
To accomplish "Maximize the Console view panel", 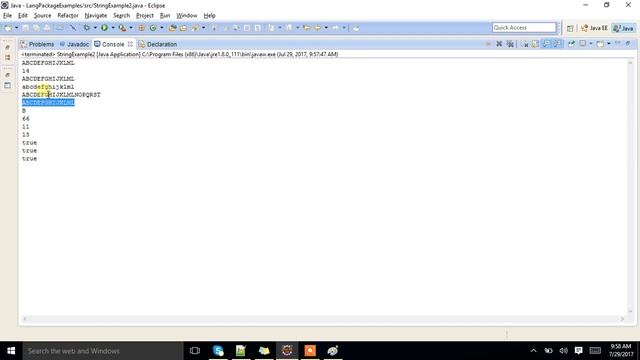I will coord(628,43).
